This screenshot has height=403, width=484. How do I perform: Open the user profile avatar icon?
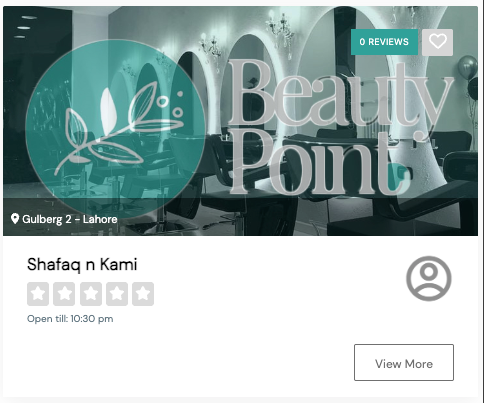coord(429,278)
